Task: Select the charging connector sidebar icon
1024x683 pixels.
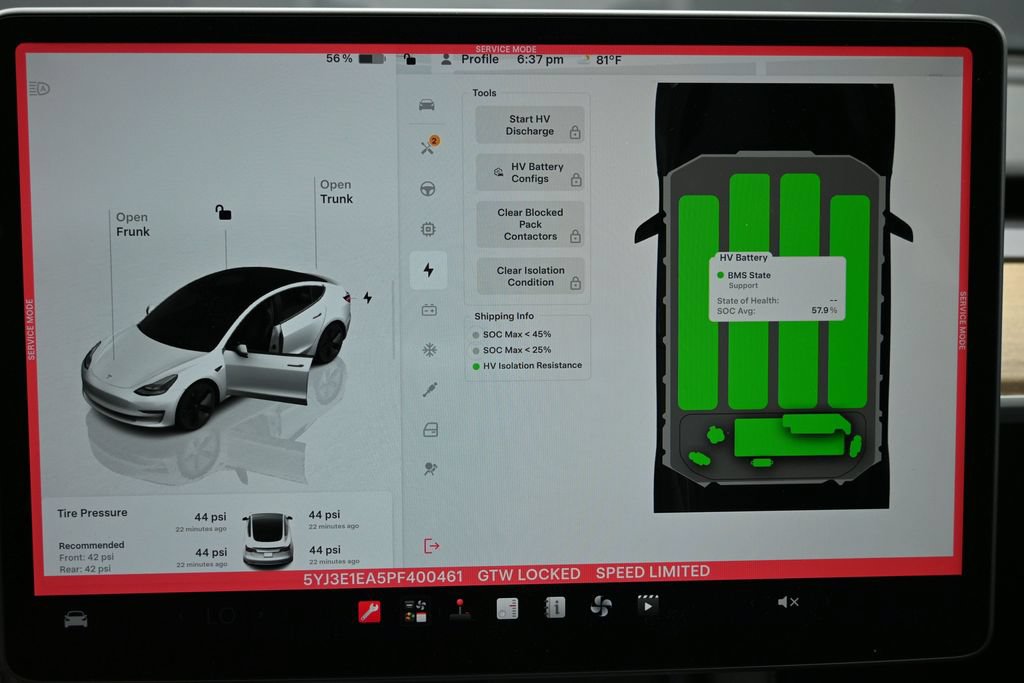Action: pos(430,390)
